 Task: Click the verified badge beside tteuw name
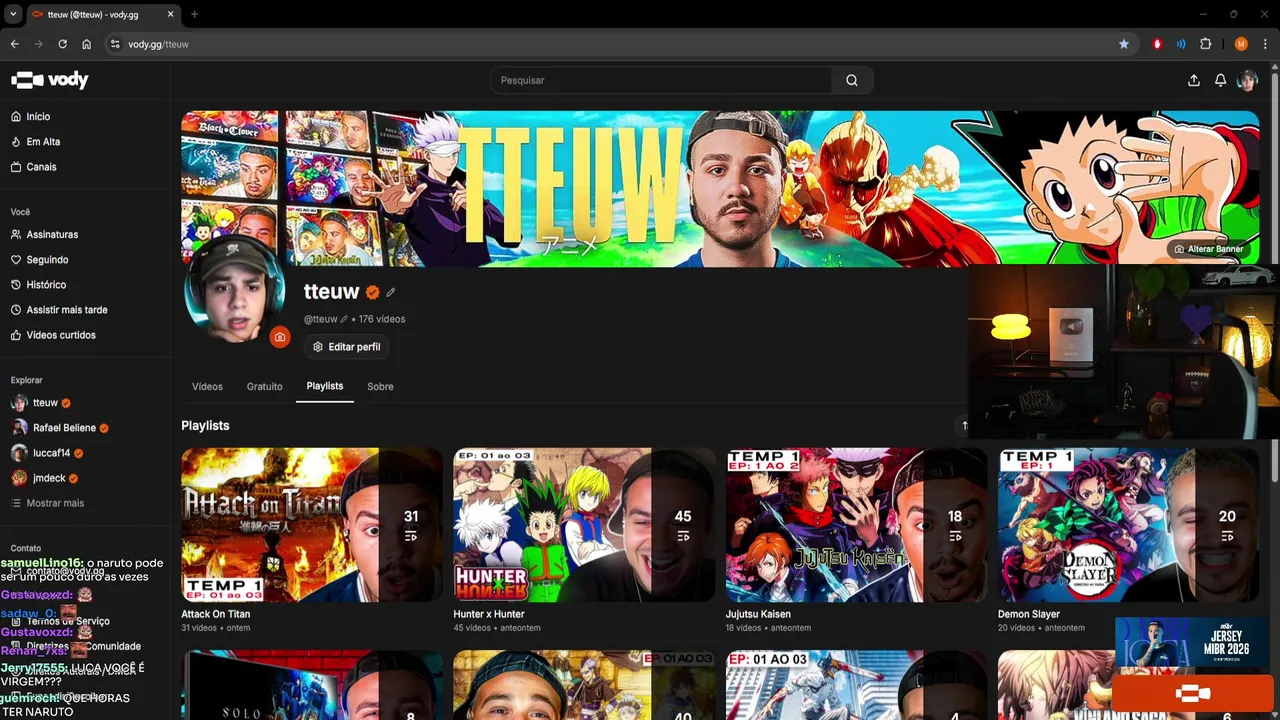[373, 292]
